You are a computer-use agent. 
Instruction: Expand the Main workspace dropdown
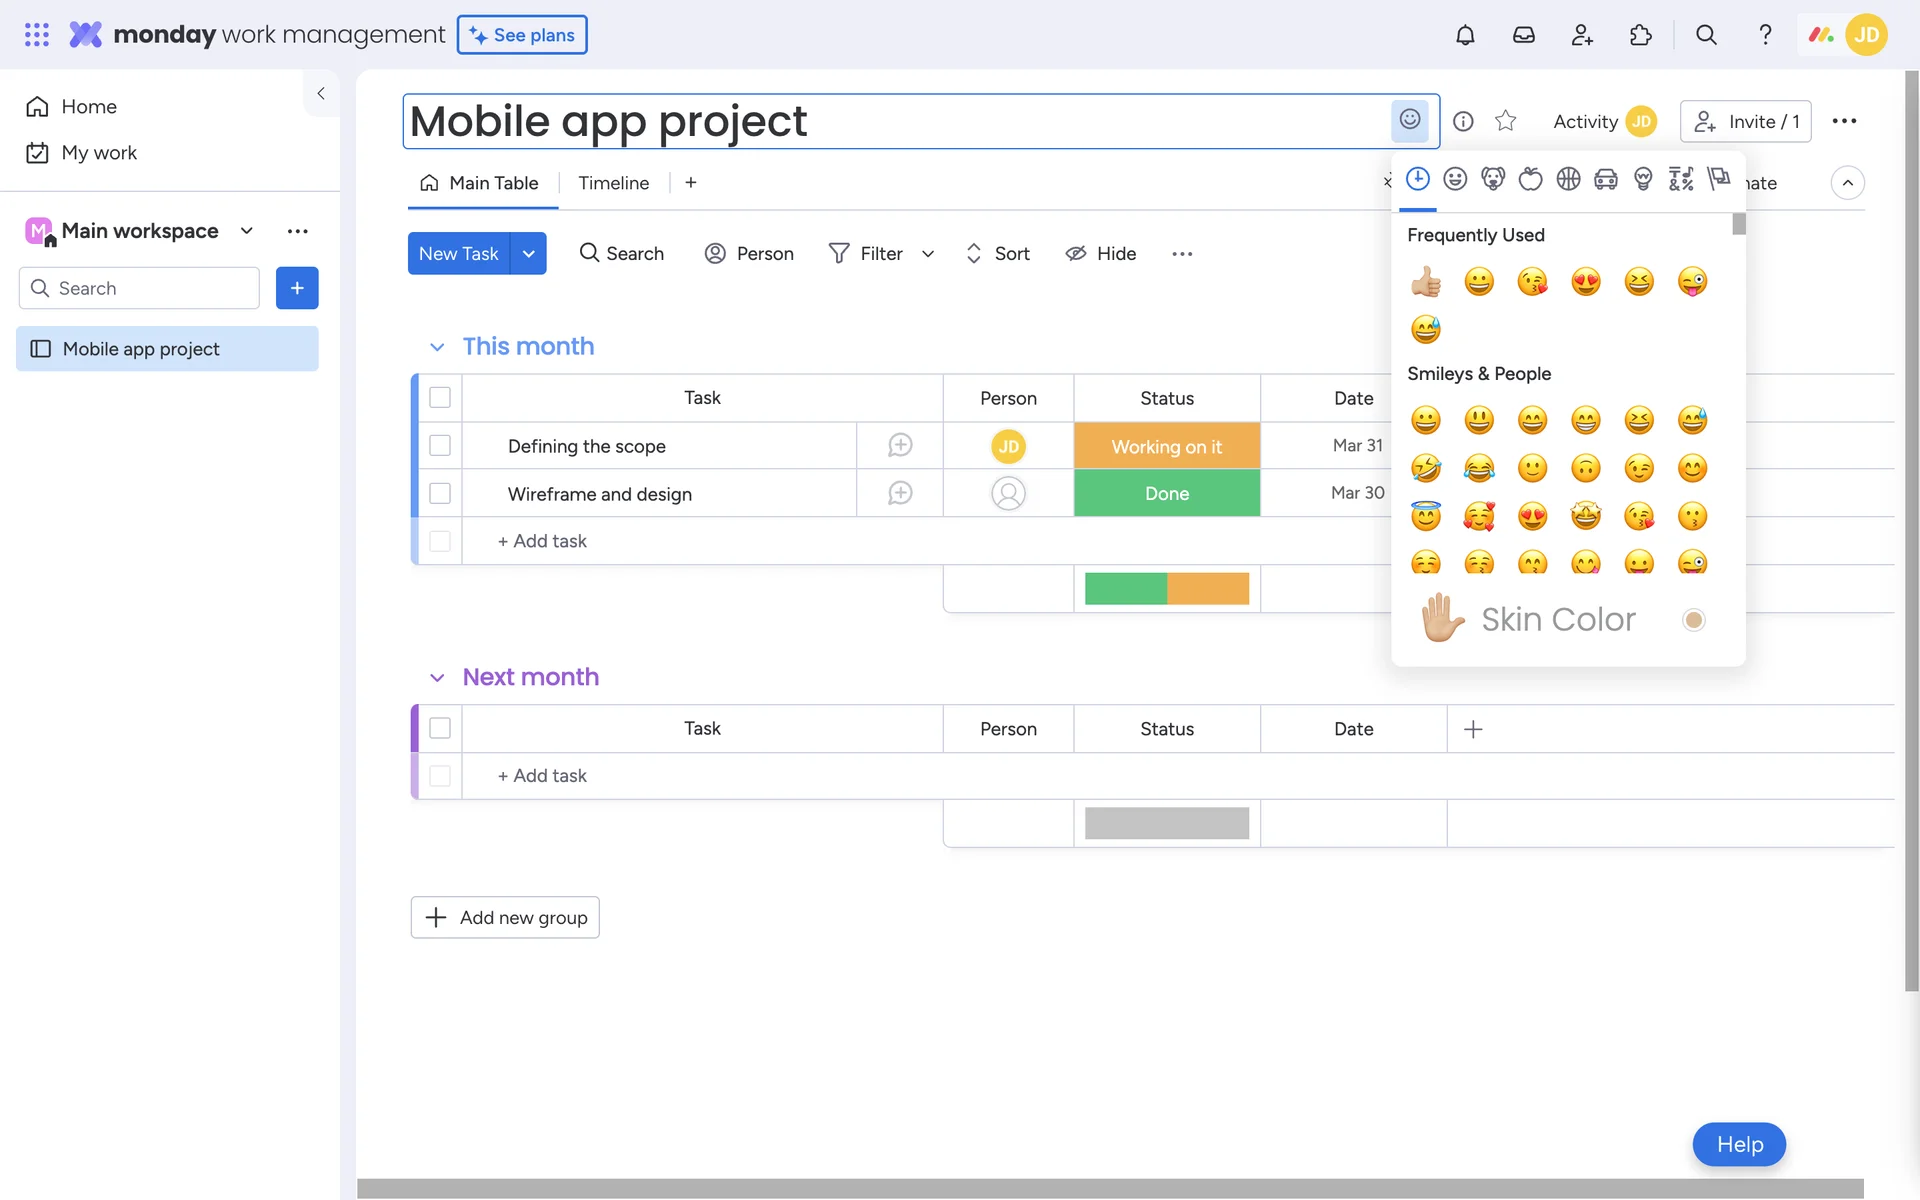point(247,231)
